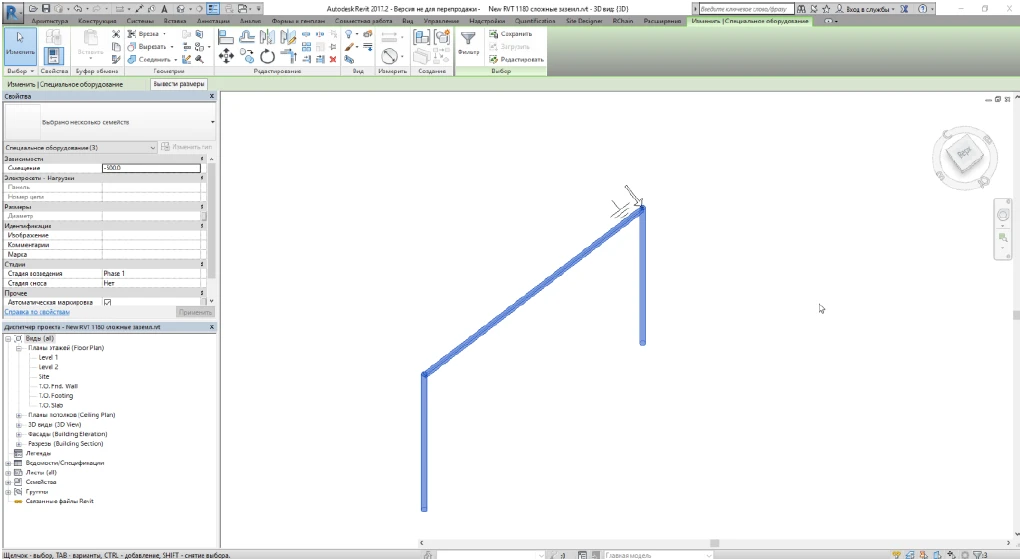Open the Свойства properties palette icon
Screen dimensions: 1020x559
point(54,56)
